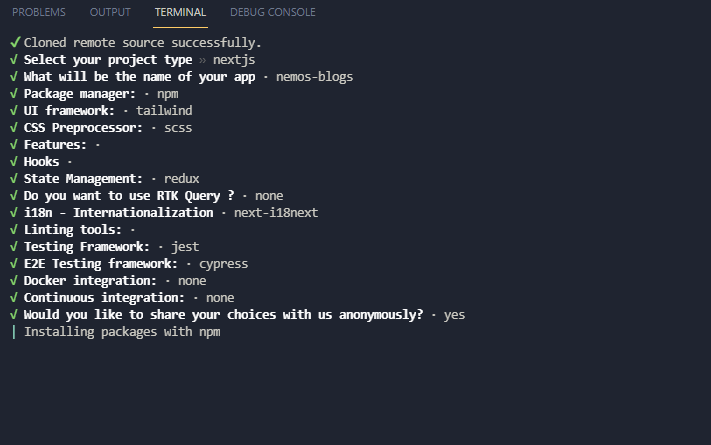
Task: Open the OUTPUT tab
Action: point(110,13)
